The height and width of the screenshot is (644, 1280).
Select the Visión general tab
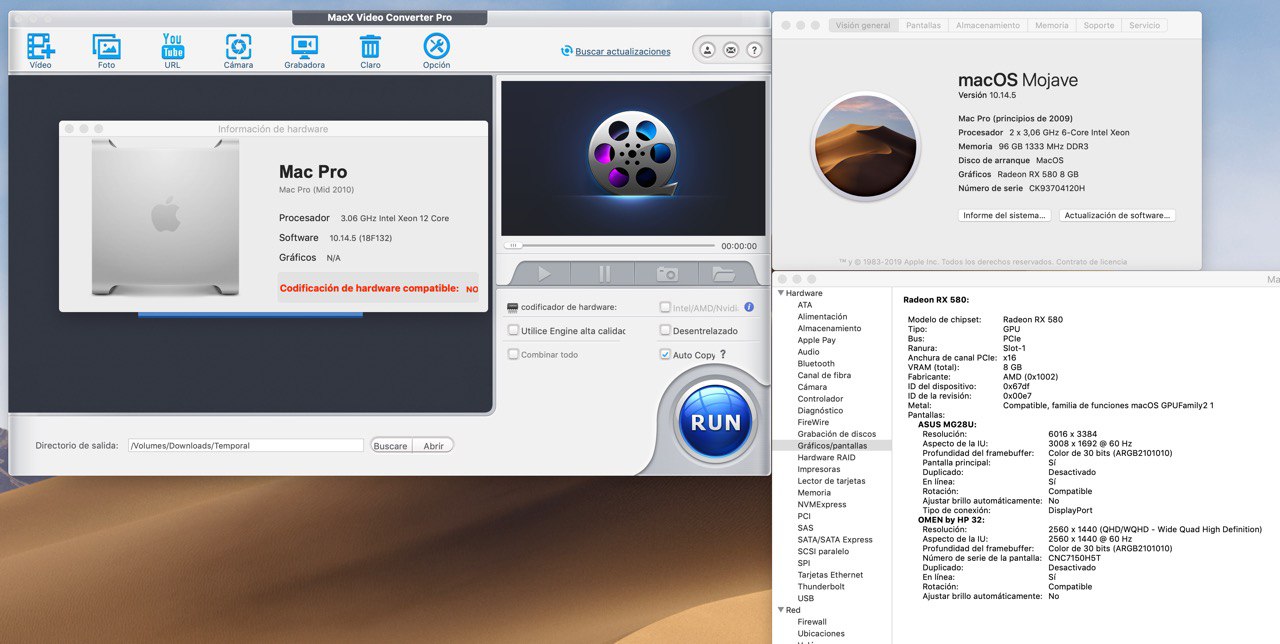pyautogui.click(x=863, y=25)
